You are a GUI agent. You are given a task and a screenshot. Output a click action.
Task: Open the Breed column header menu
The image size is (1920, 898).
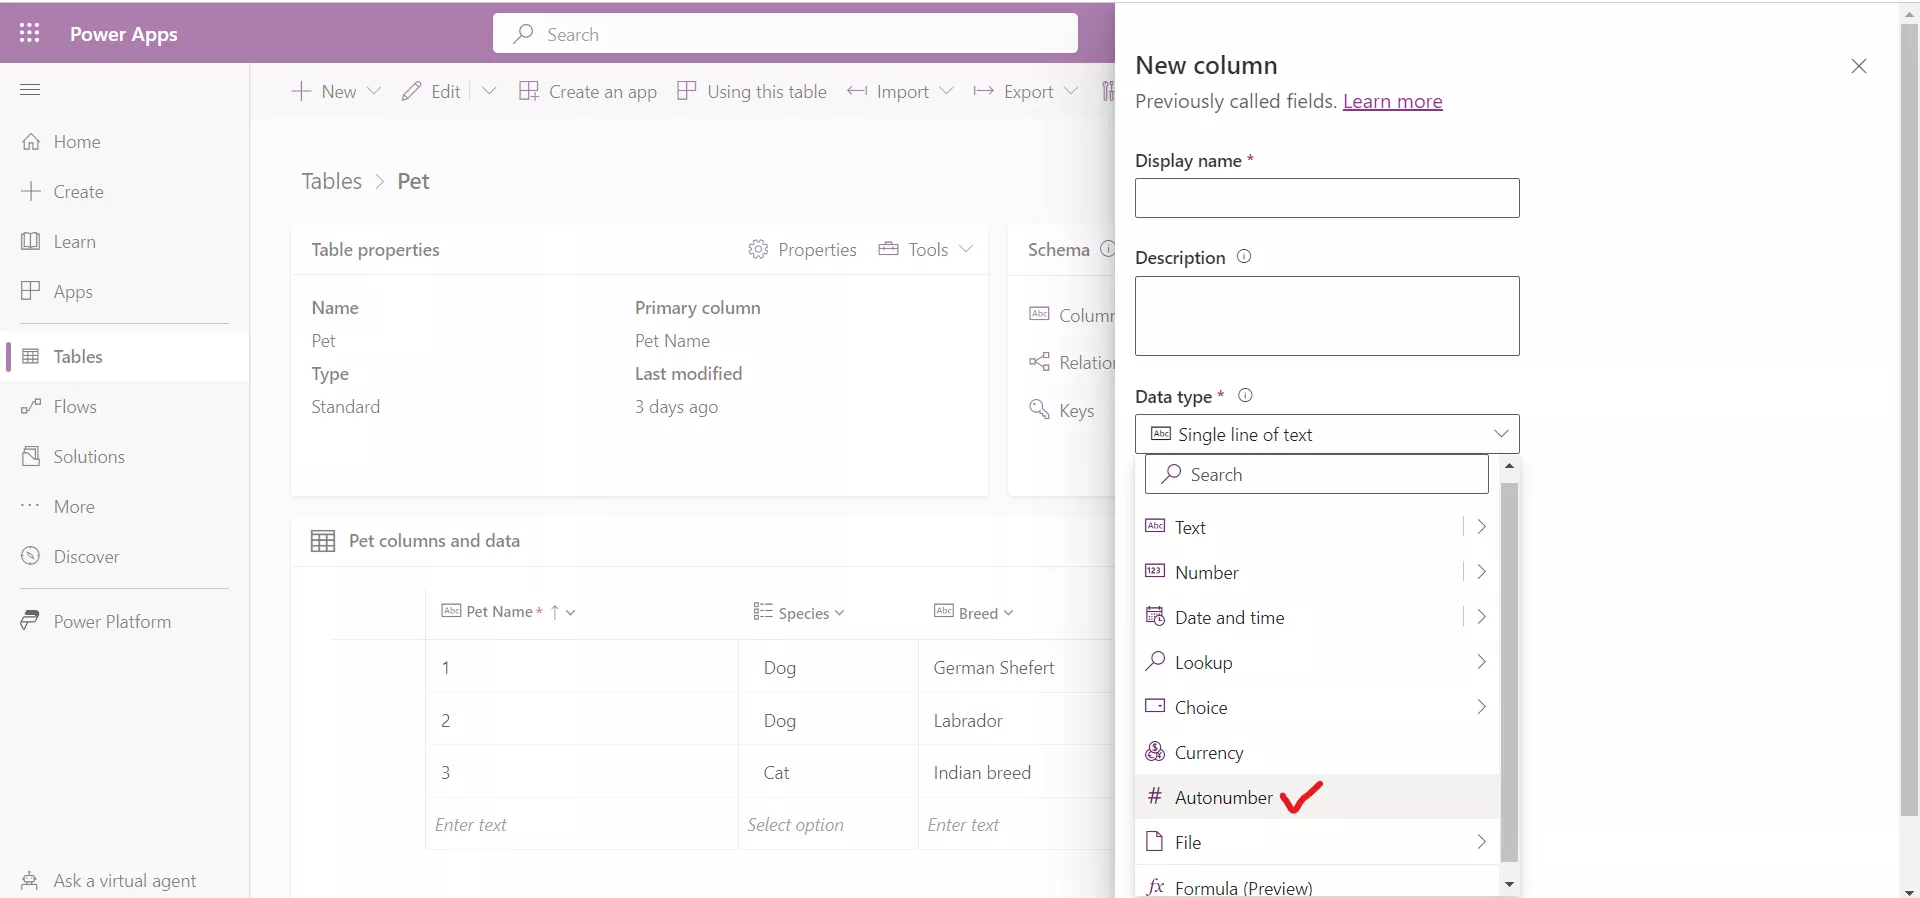point(974,612)
